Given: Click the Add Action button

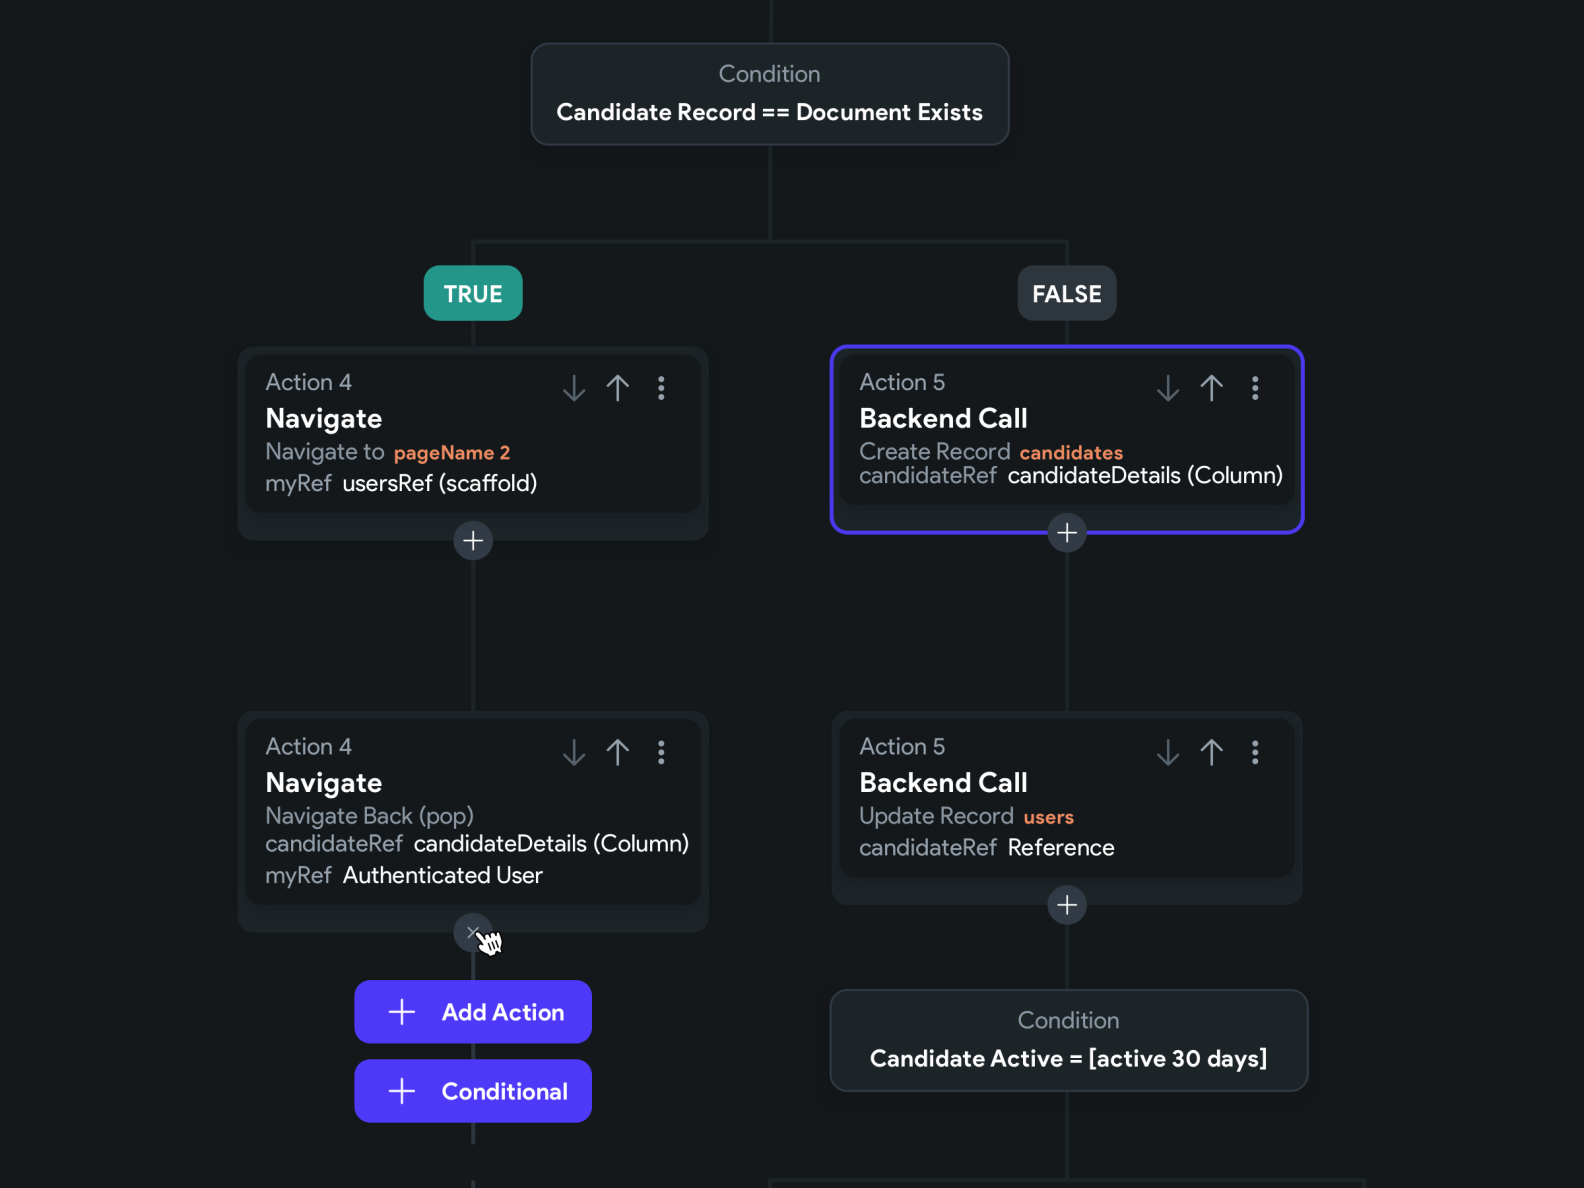Looking at the screenshot, I should (x=473, y=1012).
